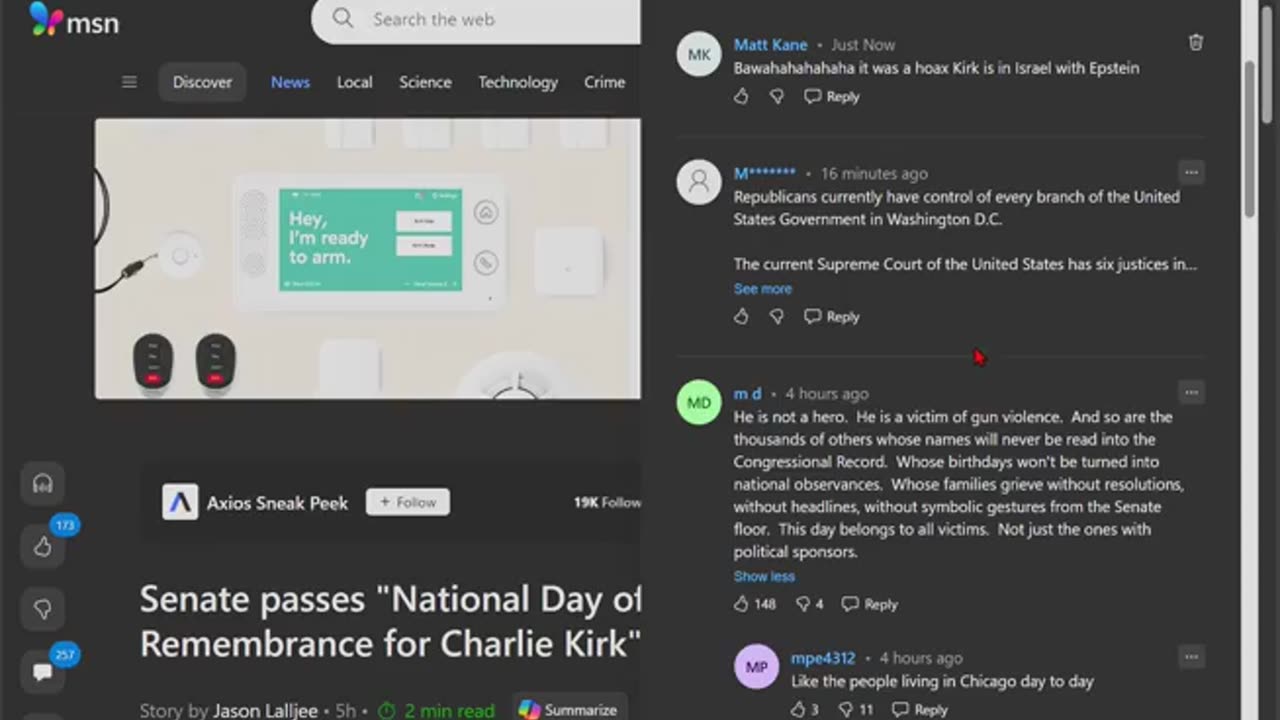Collapse m d's comment with Show less
1280x720 pixels.
pyautogui.click(x=764, y=576)
